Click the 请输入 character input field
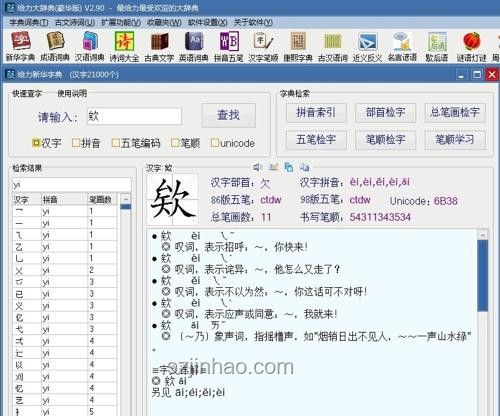Screen dimensions: 500x416 click(134, 116)
